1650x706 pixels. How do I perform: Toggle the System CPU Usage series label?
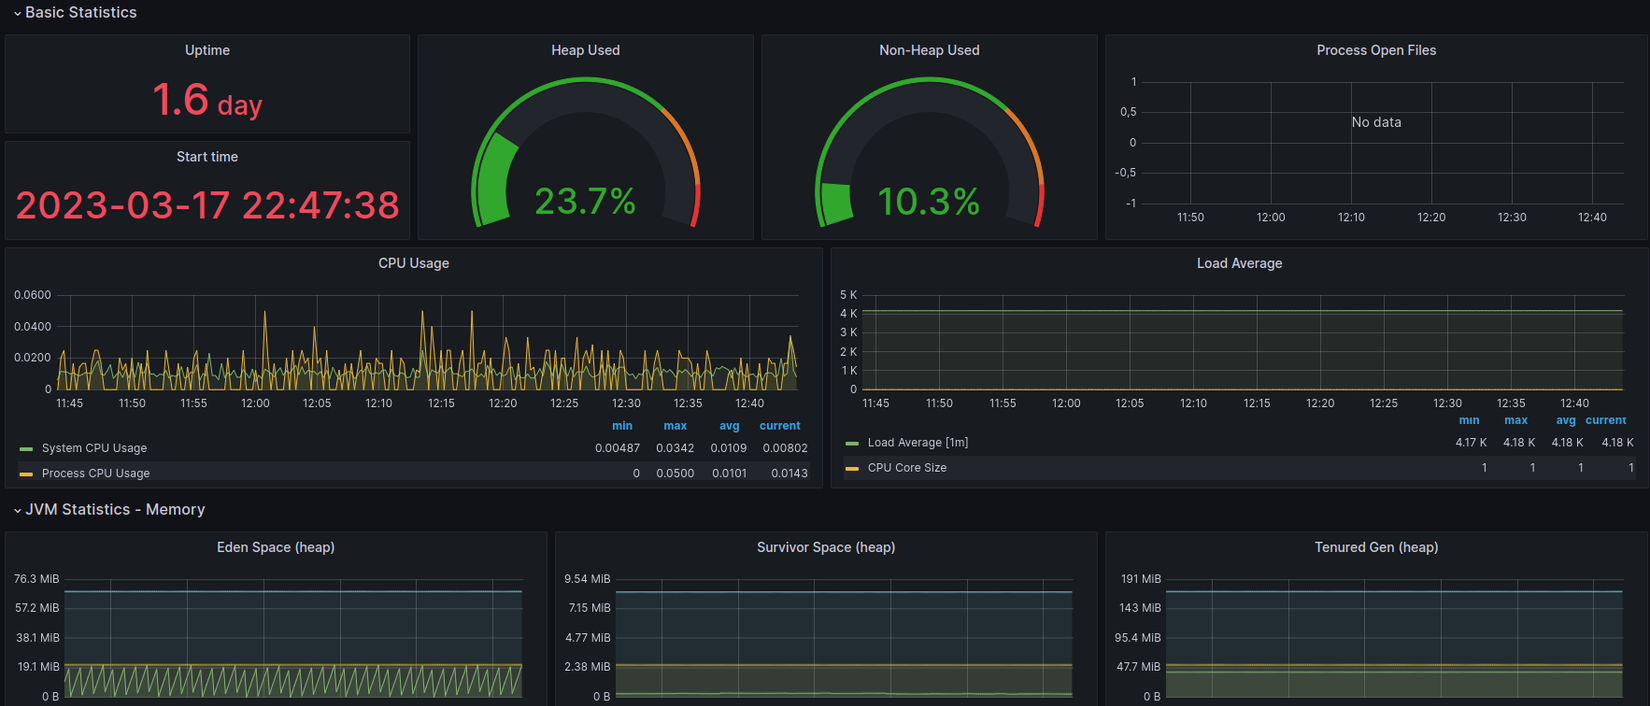point(94,448)
